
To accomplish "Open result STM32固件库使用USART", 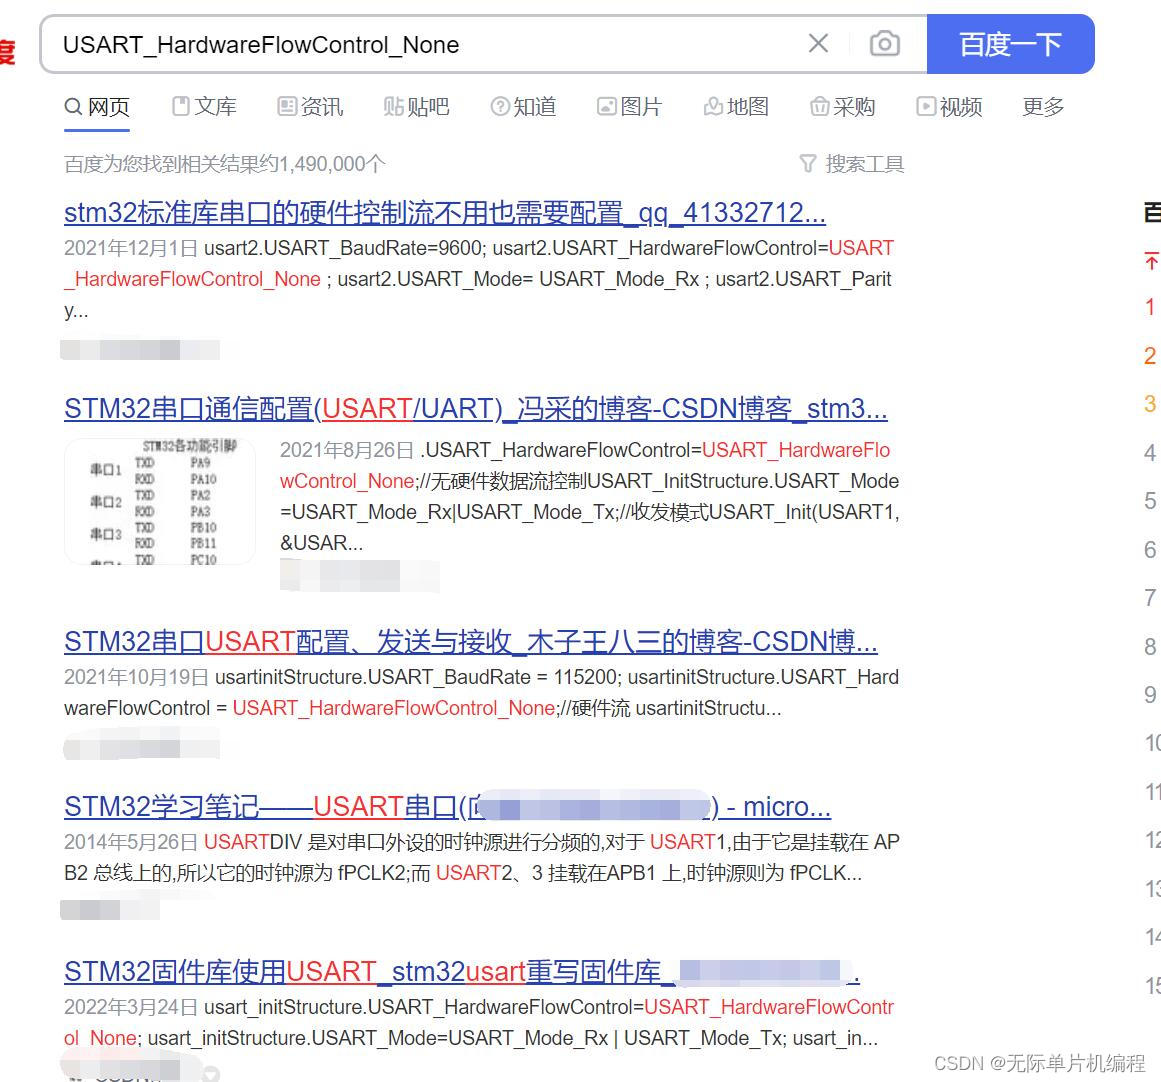I will tap(462, 972).
